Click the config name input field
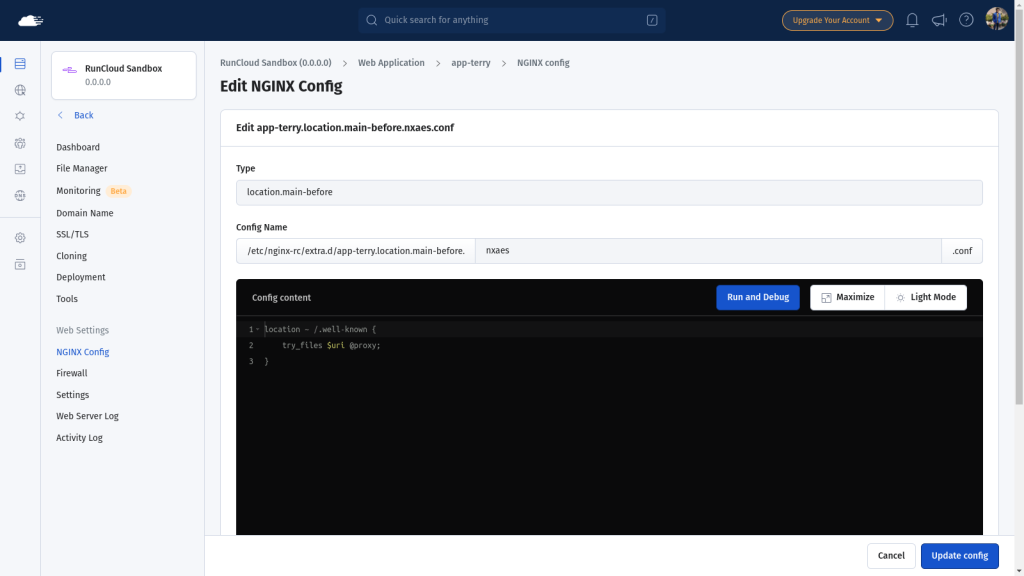 (x=708, y=250)
